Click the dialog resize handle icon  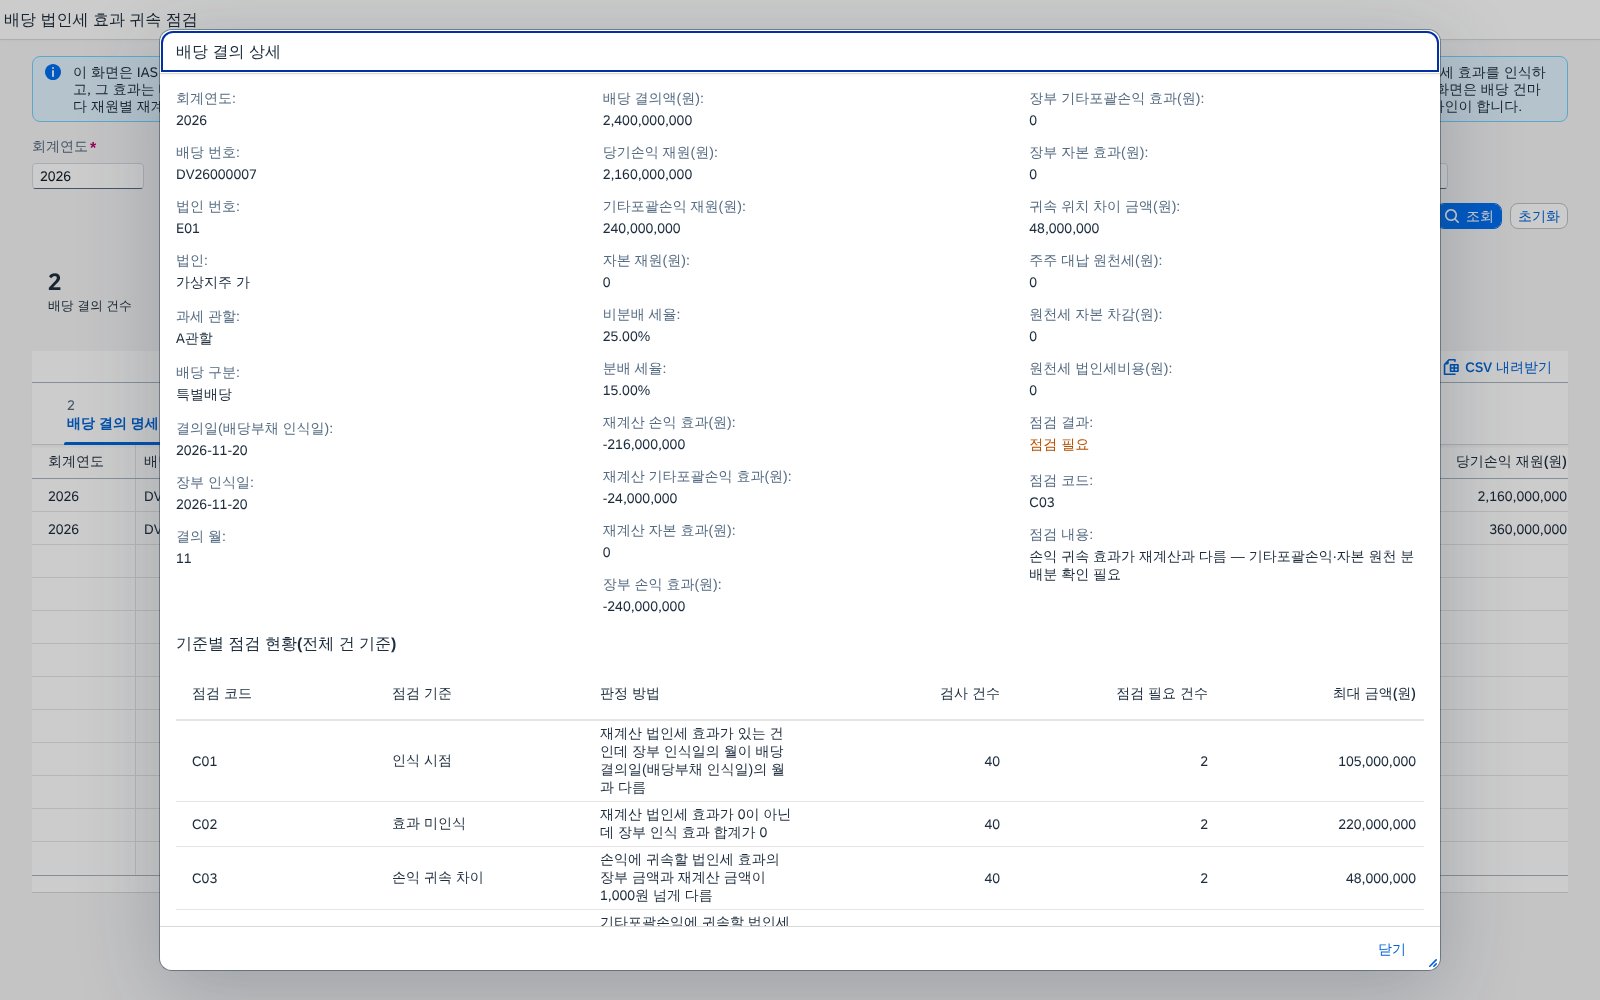[x=1432, y=963]
